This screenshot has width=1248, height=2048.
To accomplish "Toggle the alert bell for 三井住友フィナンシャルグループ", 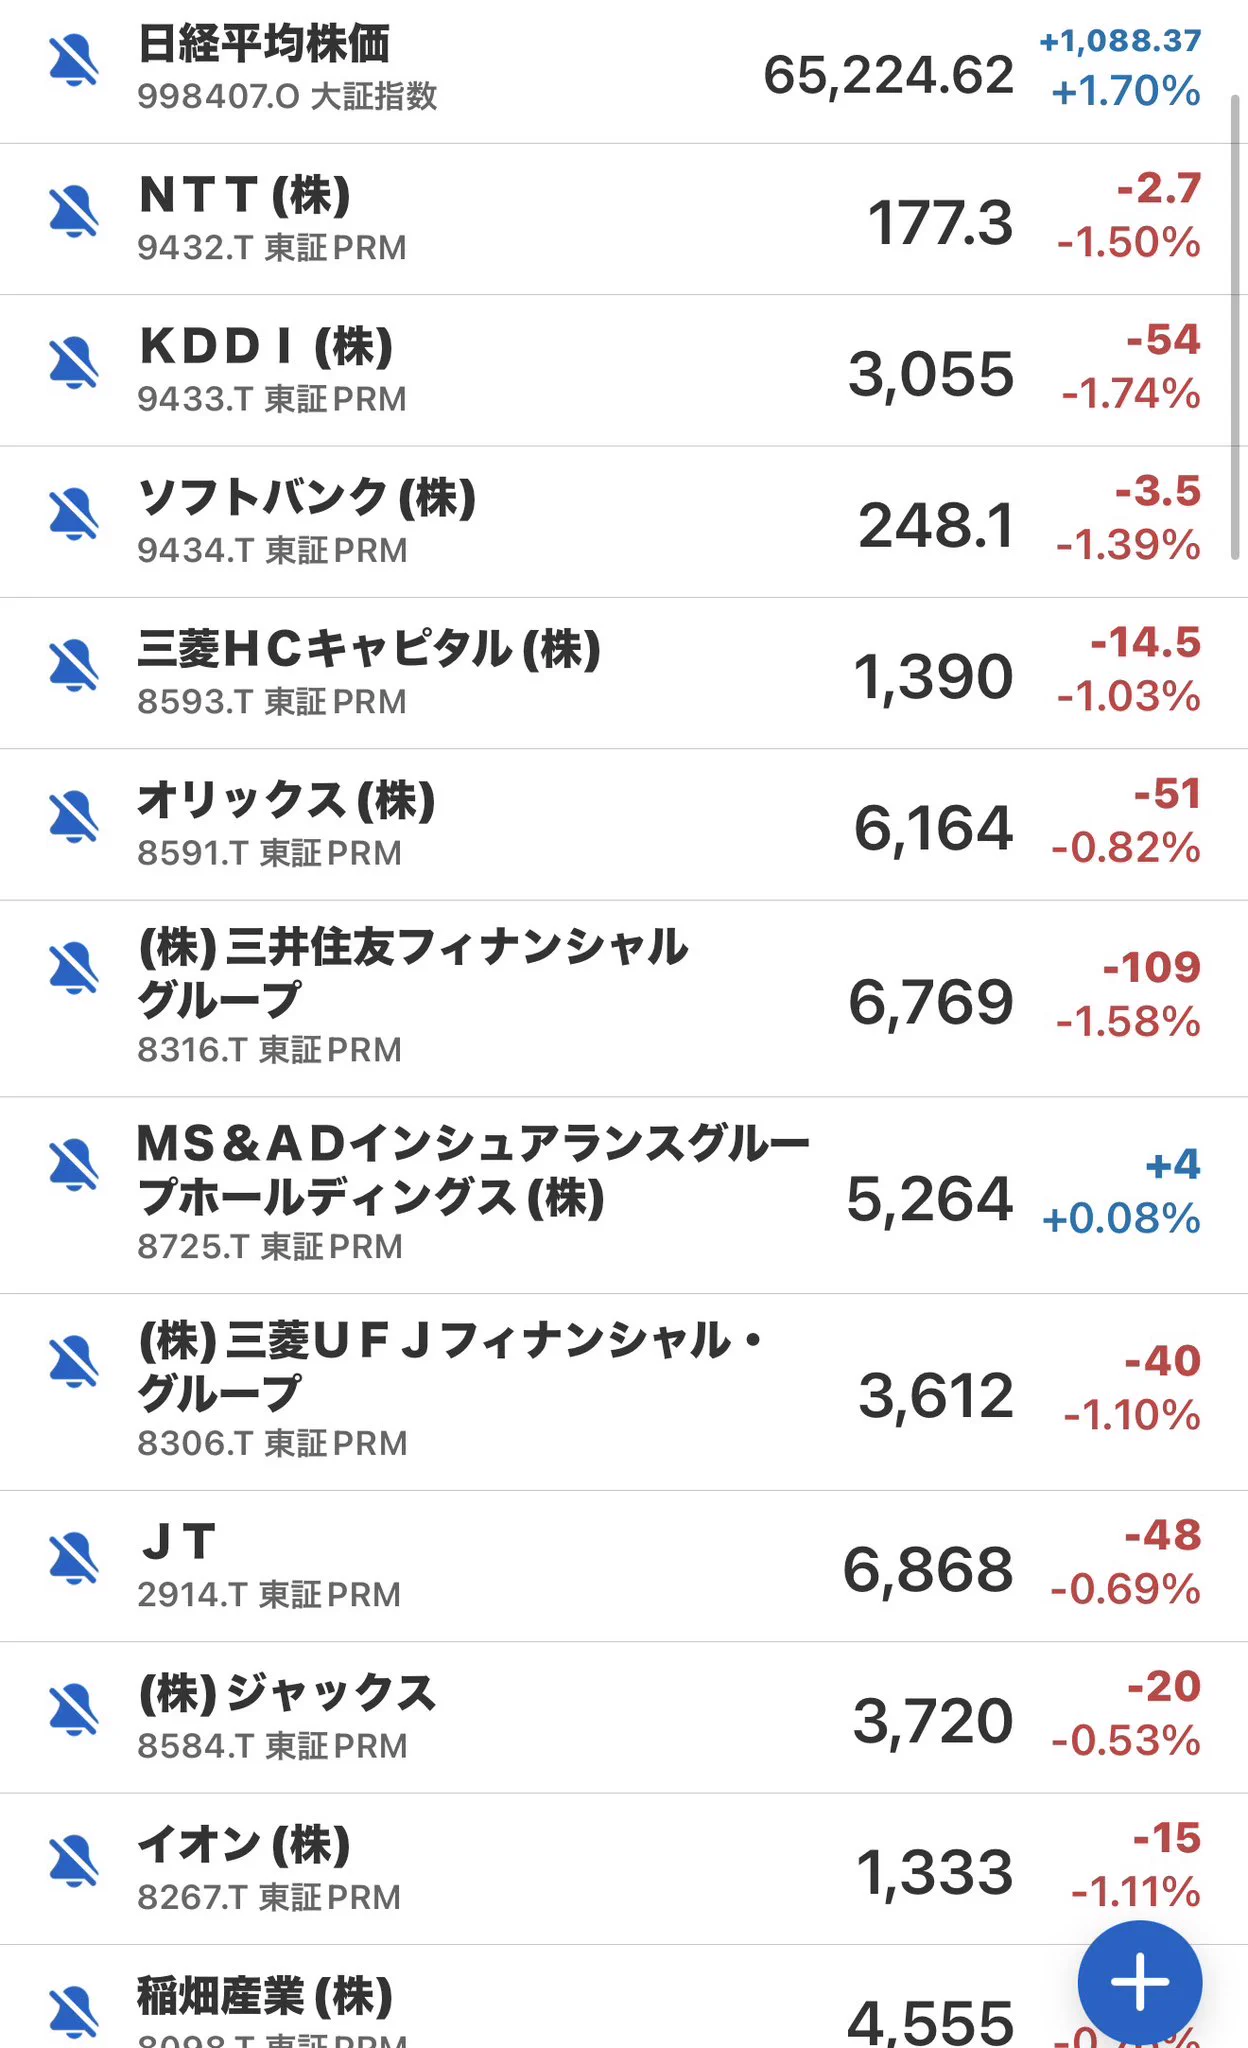I will click(x=74, y=968).
